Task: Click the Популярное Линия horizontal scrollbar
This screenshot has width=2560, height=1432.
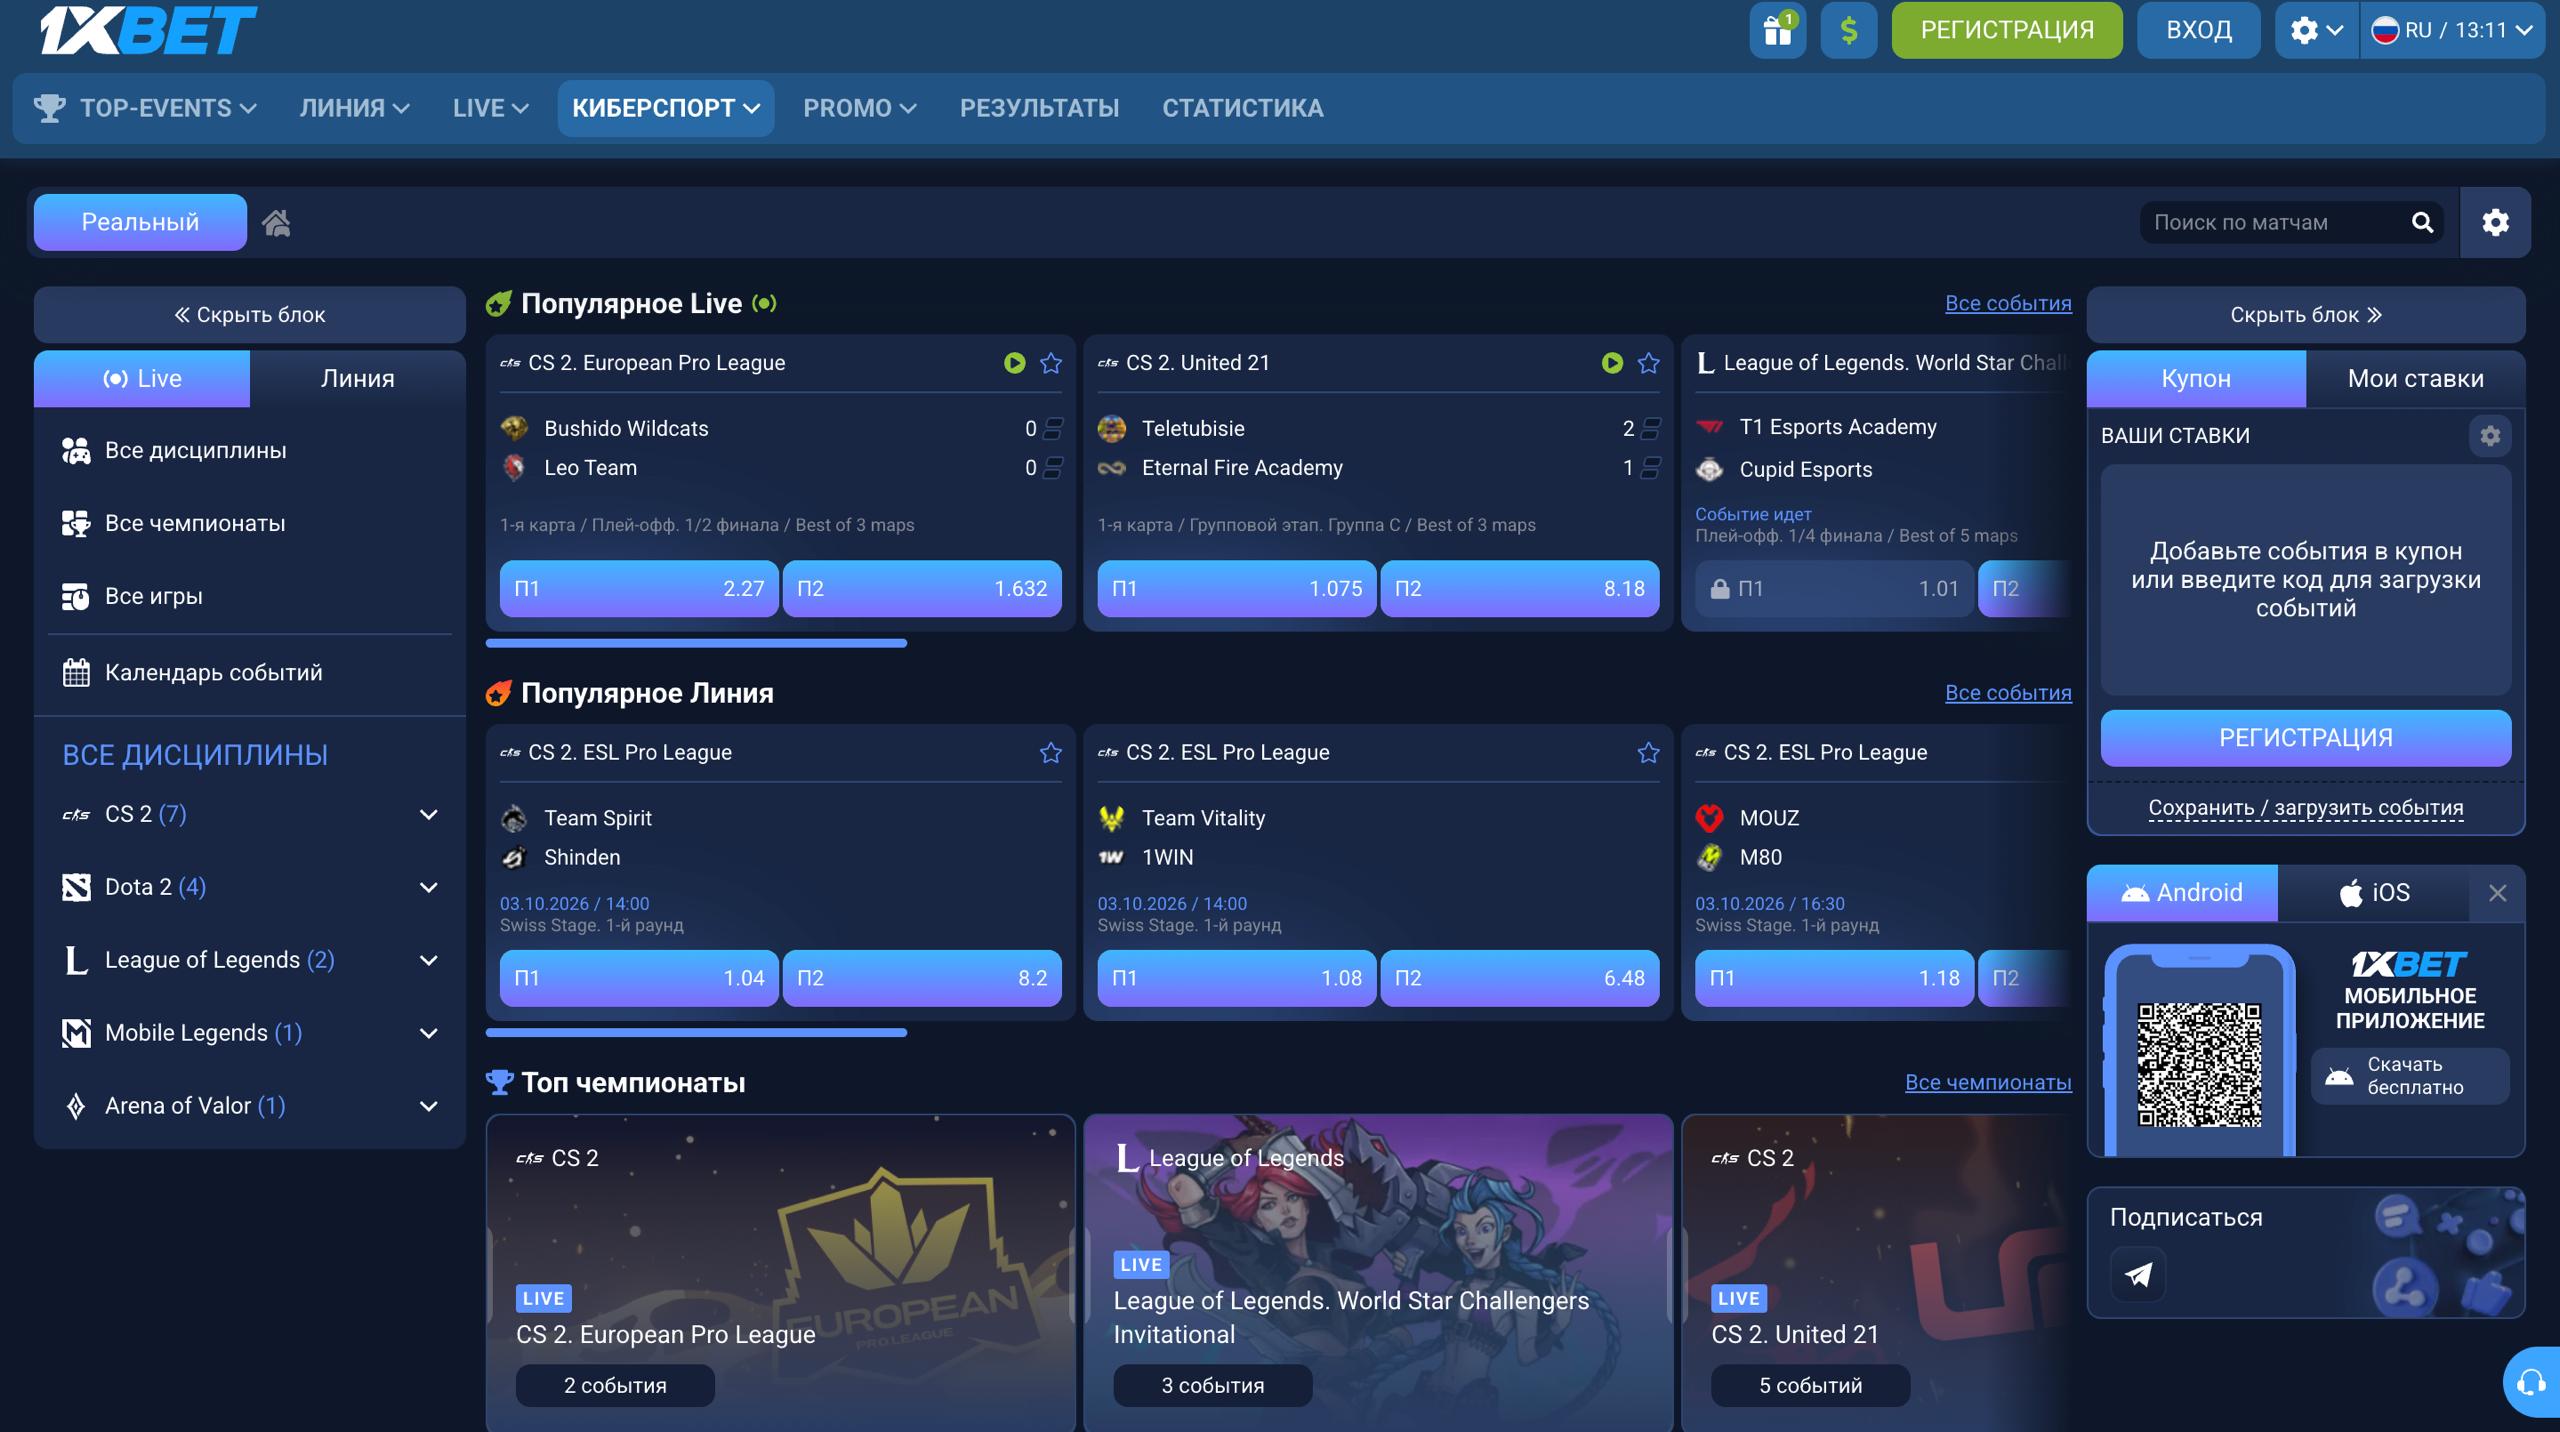Action: 696,1032
